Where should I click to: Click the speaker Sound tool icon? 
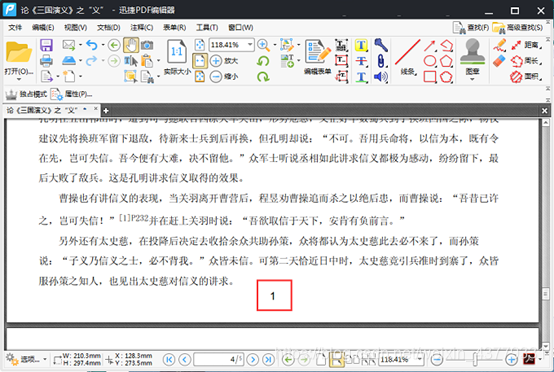click(x=381, y=76)
